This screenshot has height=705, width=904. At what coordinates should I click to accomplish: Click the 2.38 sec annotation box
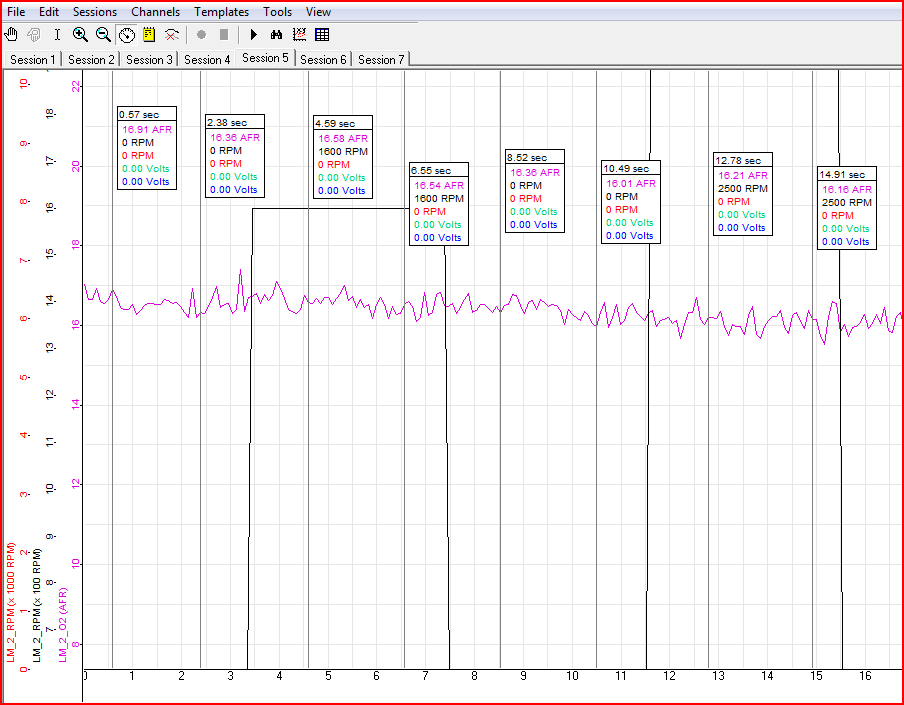pyautogui.click(x=235, y=156)
